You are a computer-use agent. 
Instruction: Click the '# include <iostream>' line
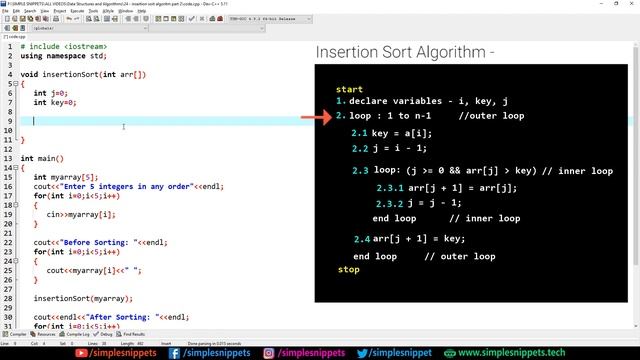click(x=64, y=47)
